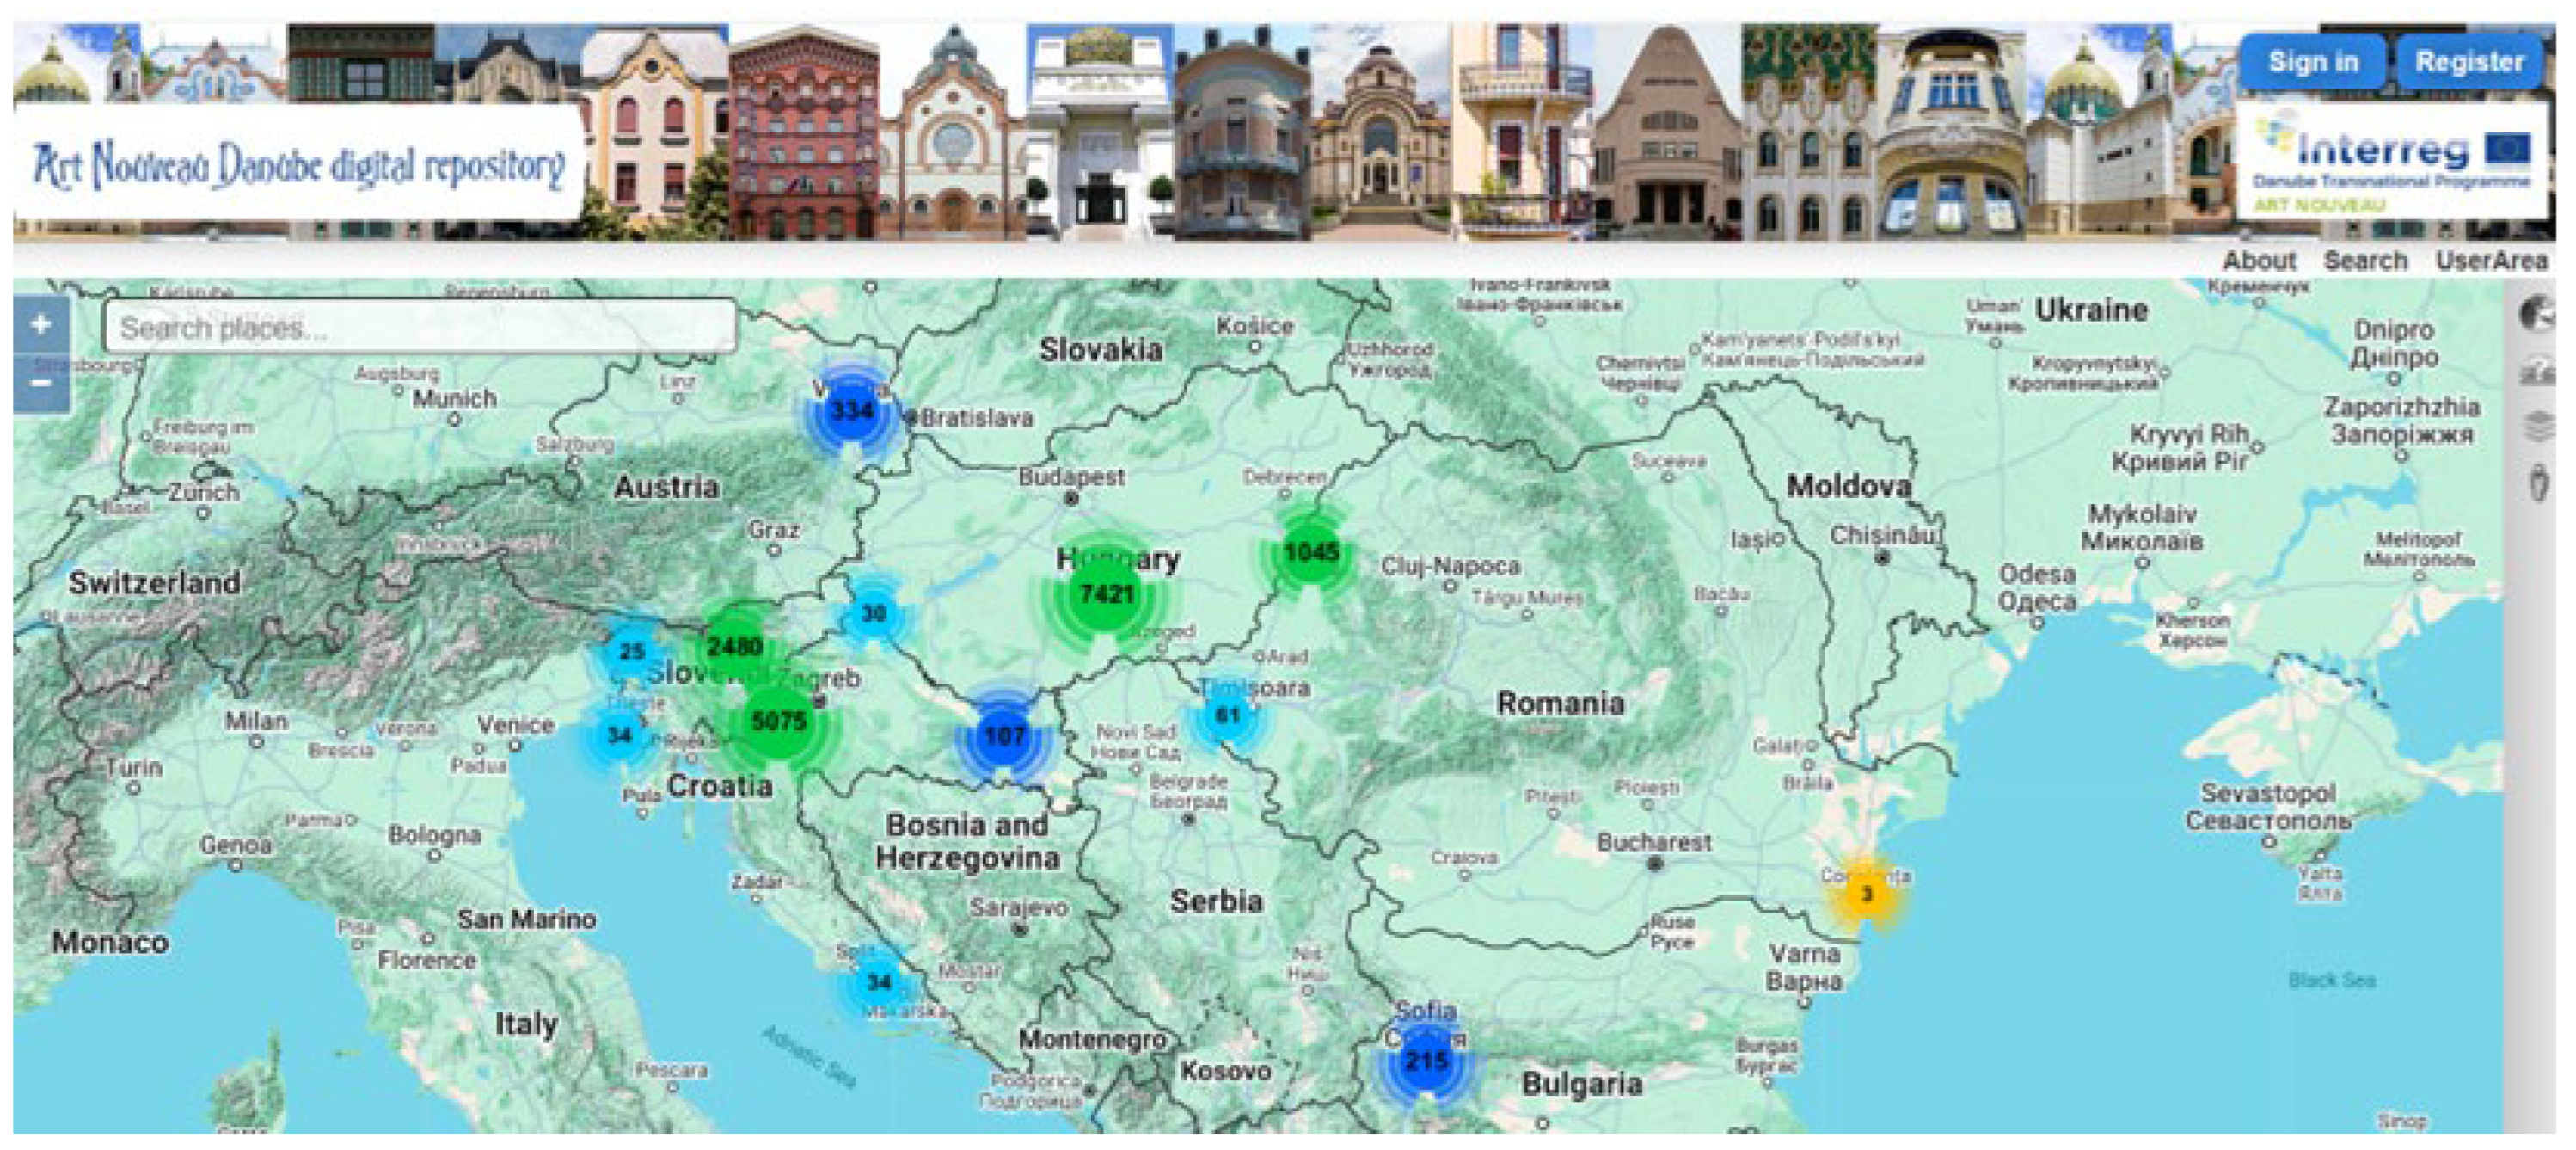Expand the 30 cluster marker

pyautogui.click(x=874, y=614)
